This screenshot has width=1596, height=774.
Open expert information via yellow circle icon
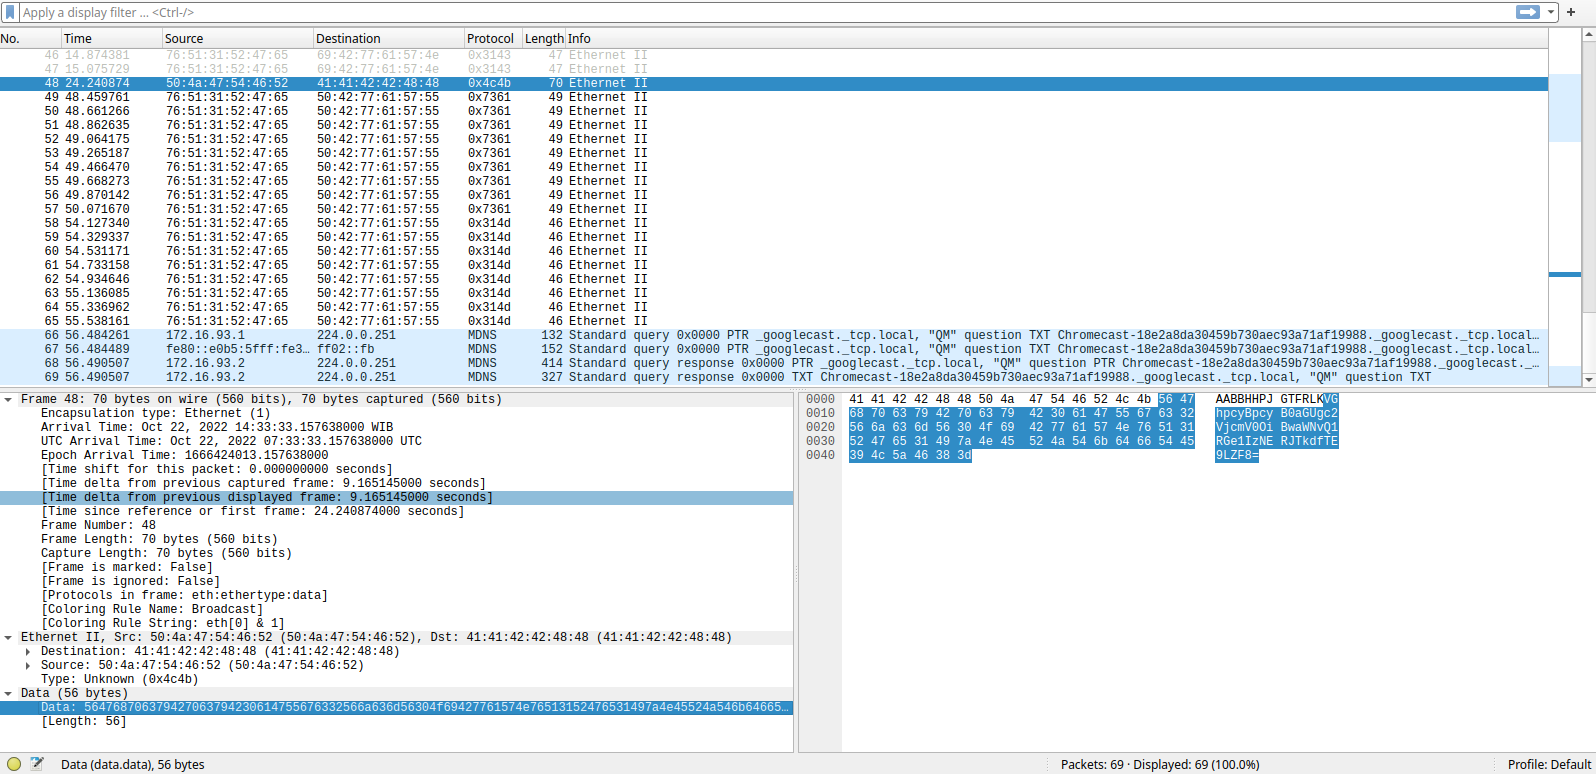[x=14, y=764]
